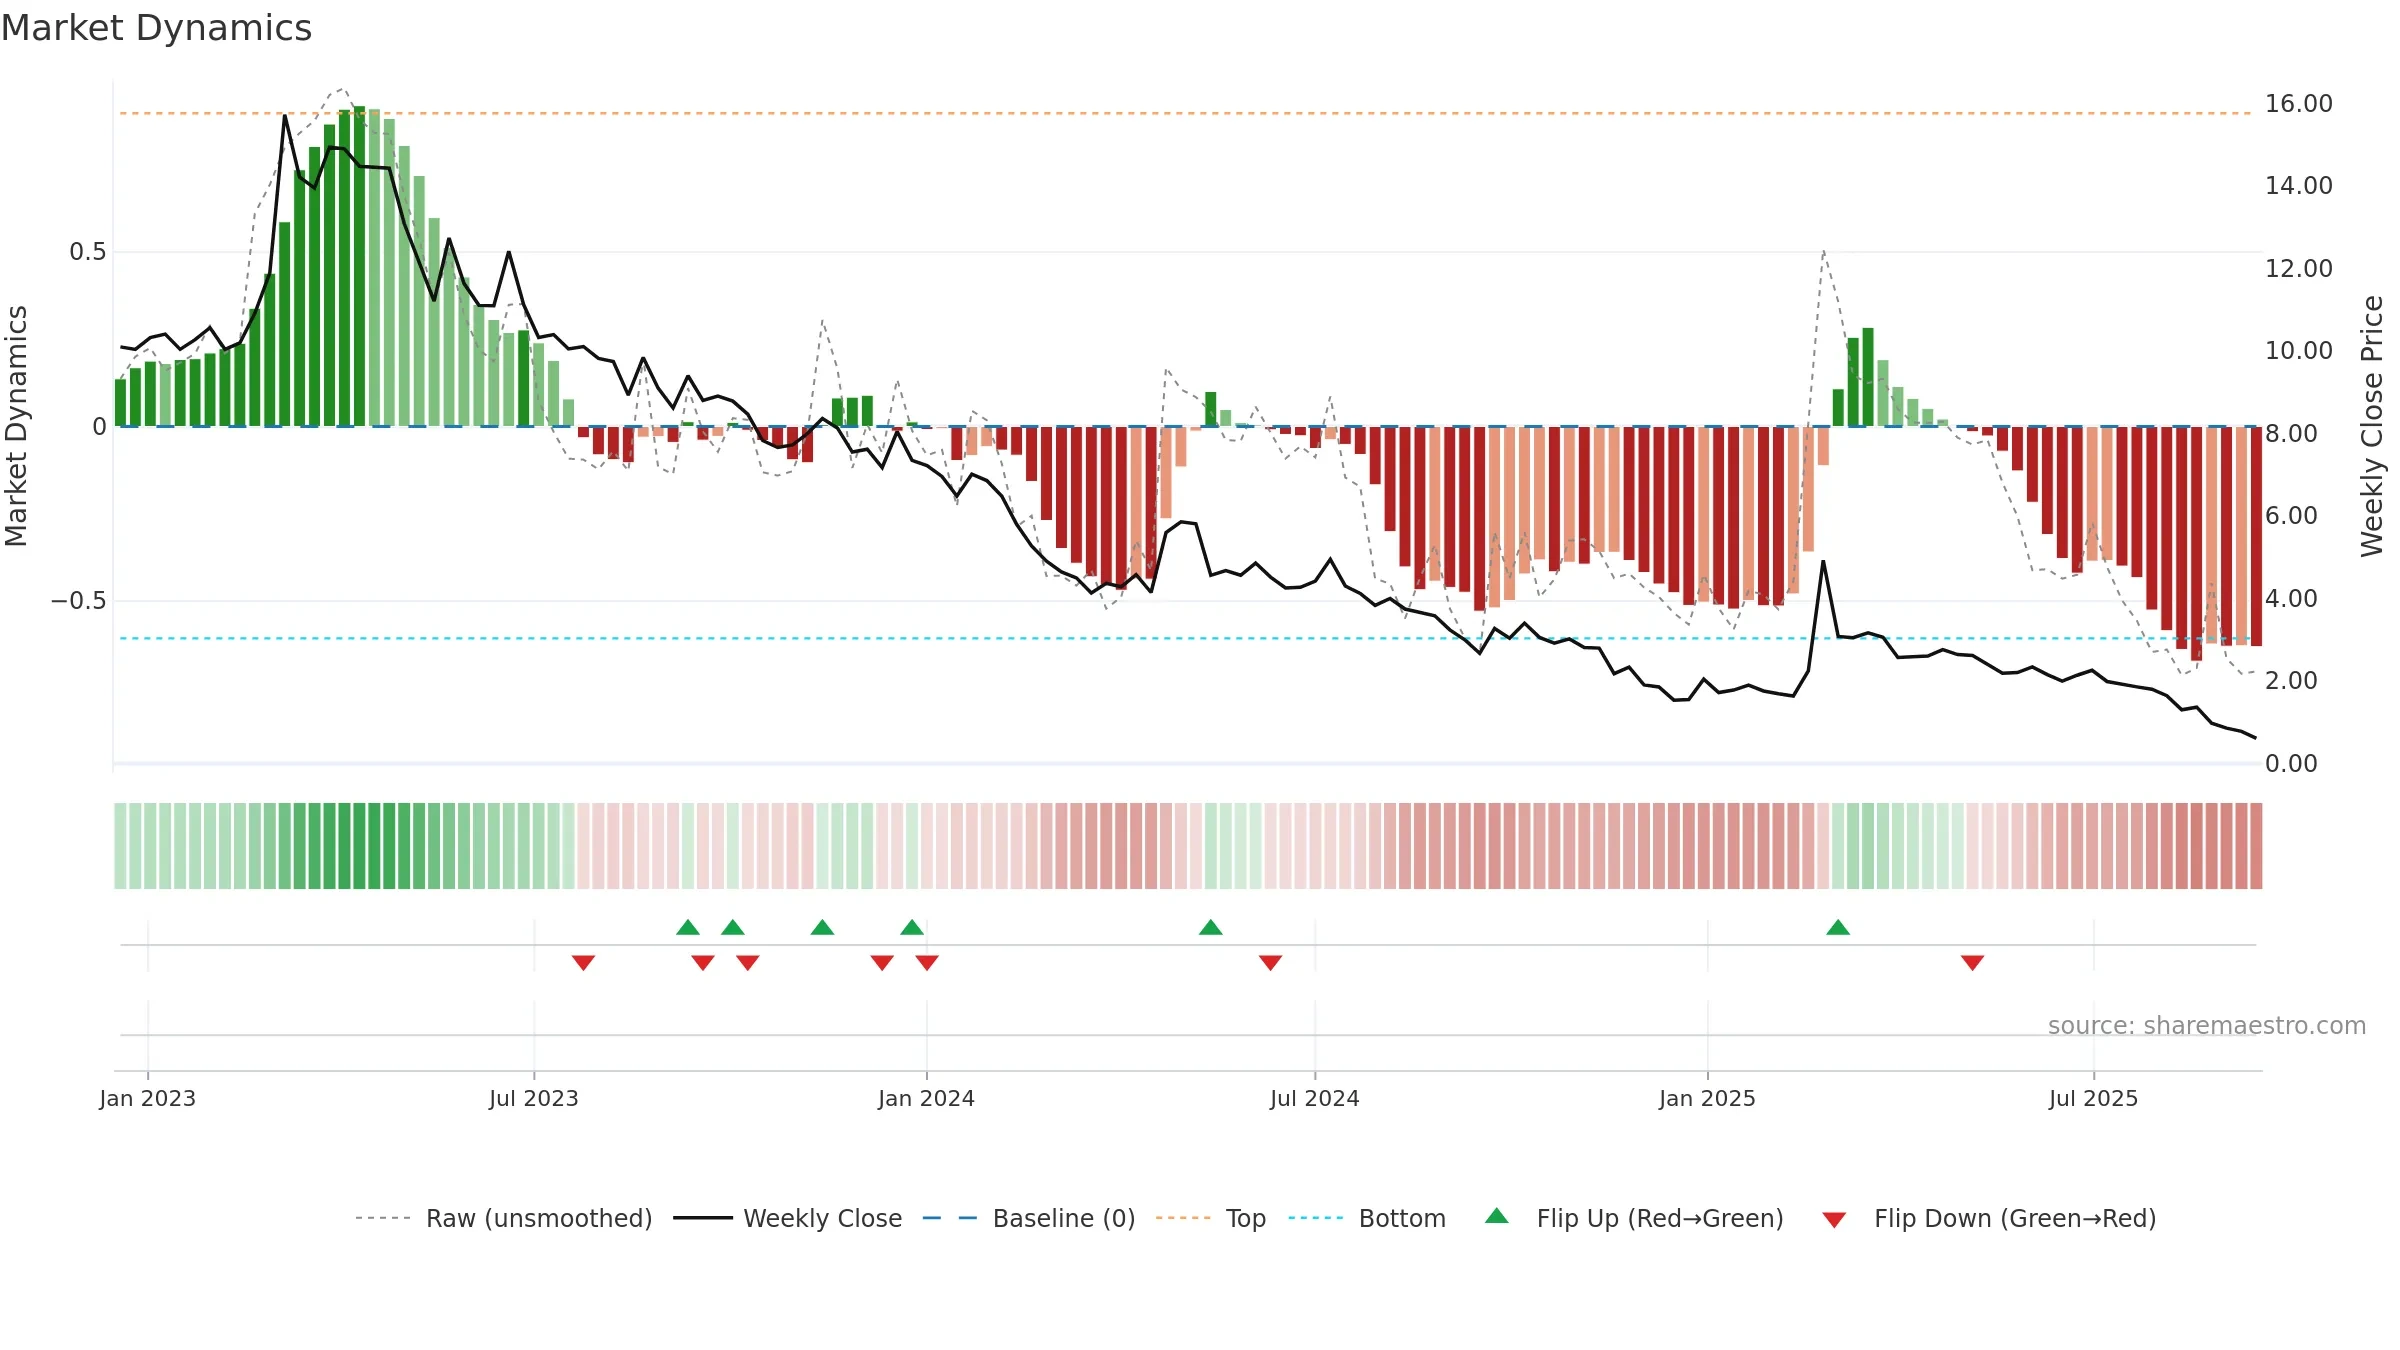
Task: Toggle the Bottom legend entry
Action: [1367, 1218]
